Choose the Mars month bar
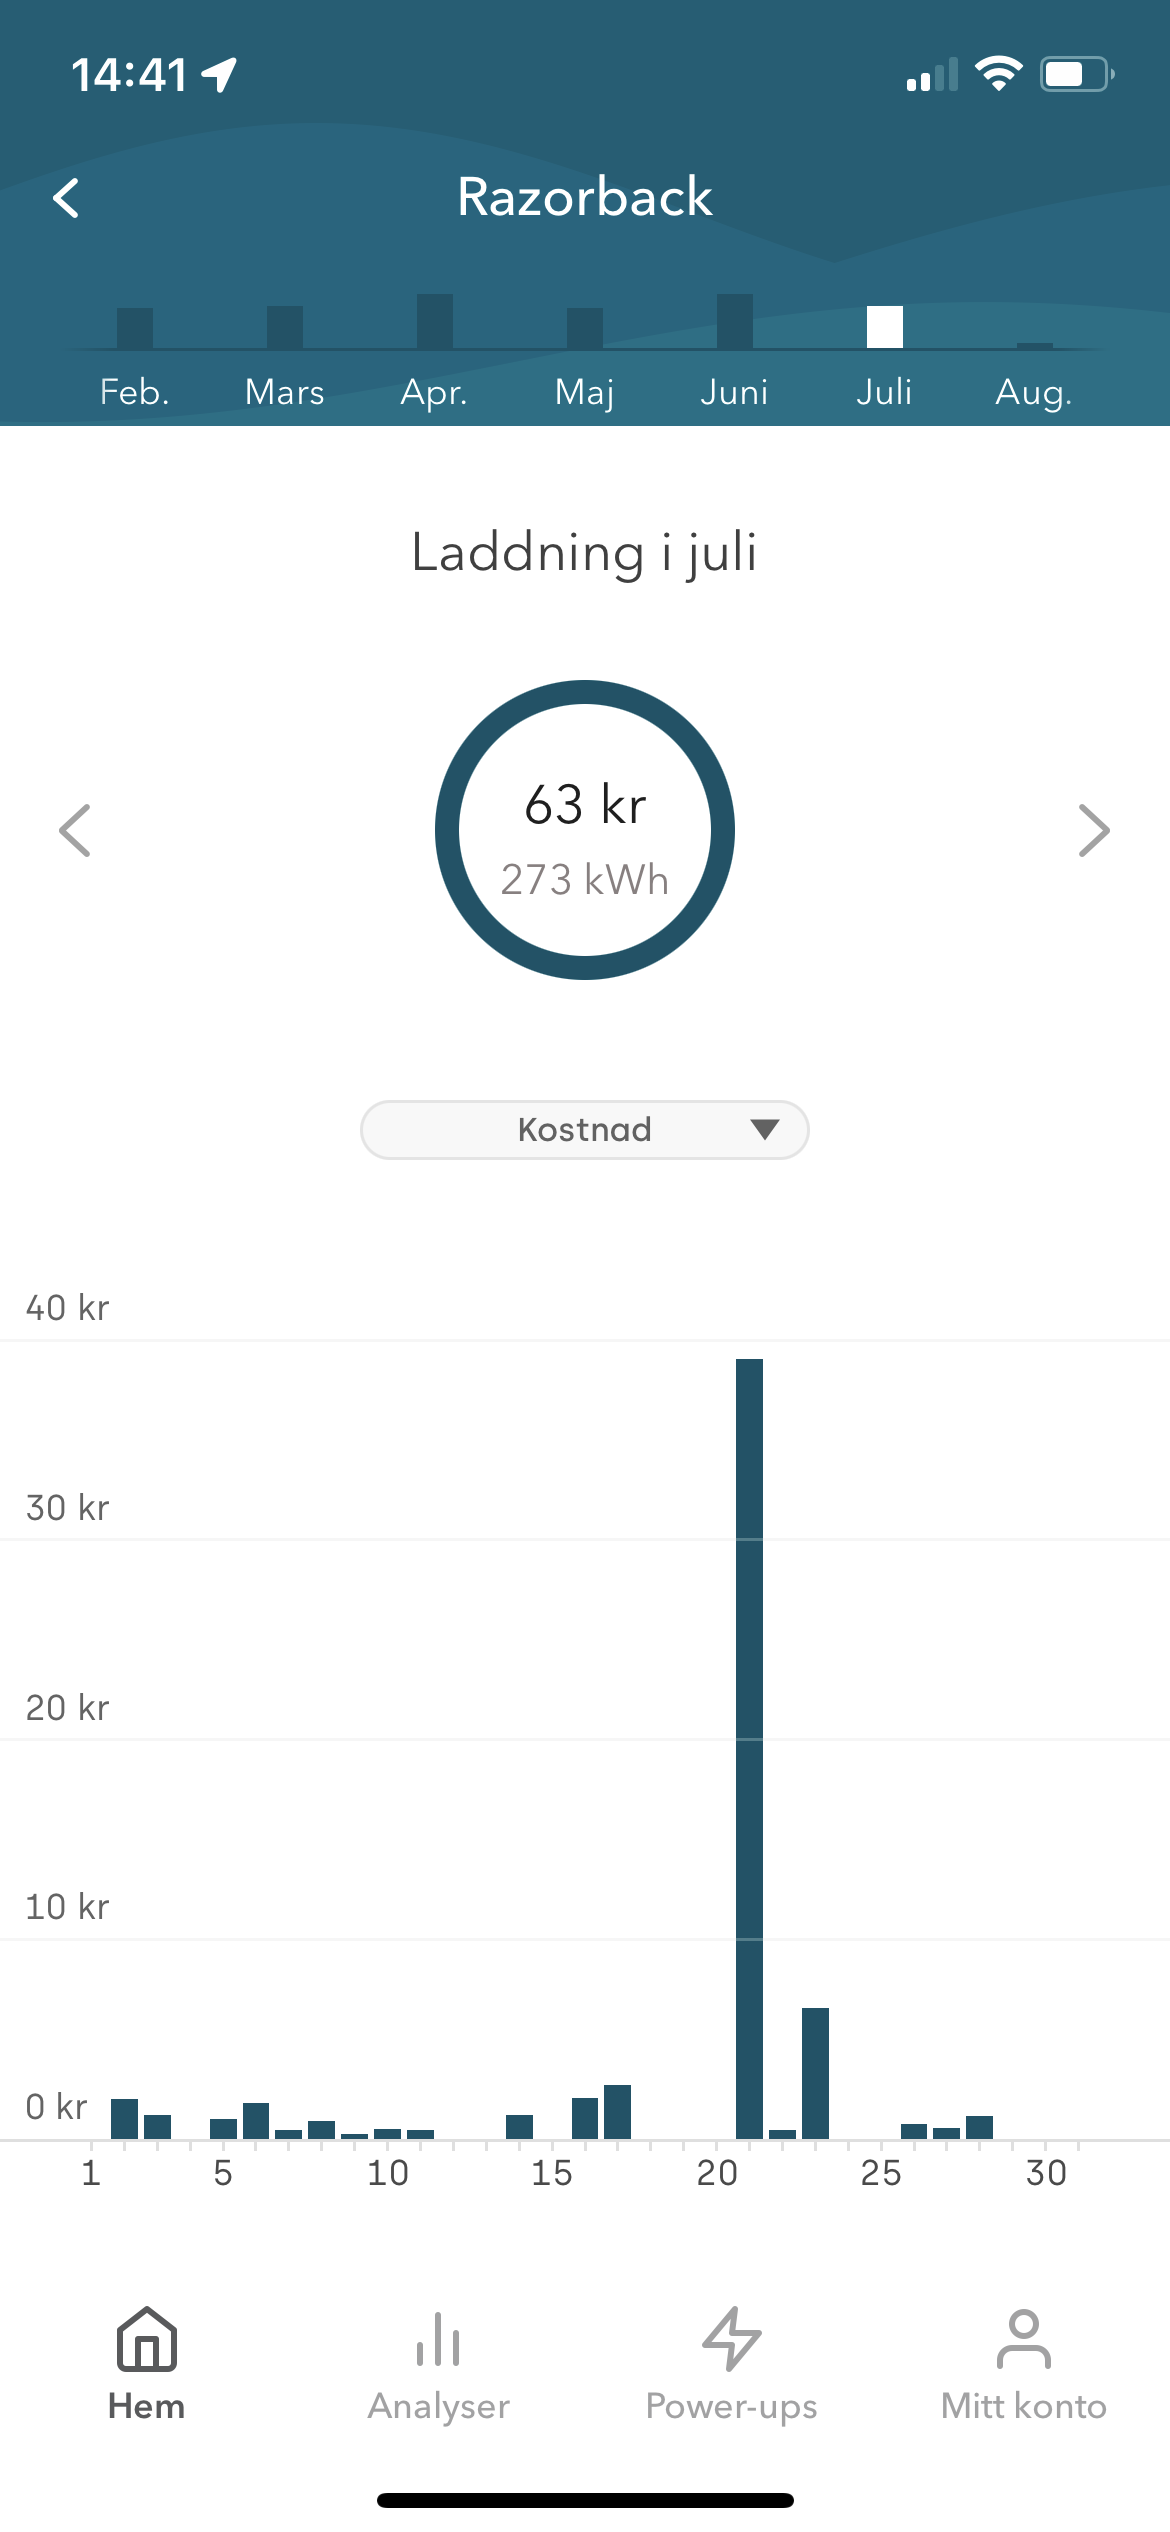 285,327
